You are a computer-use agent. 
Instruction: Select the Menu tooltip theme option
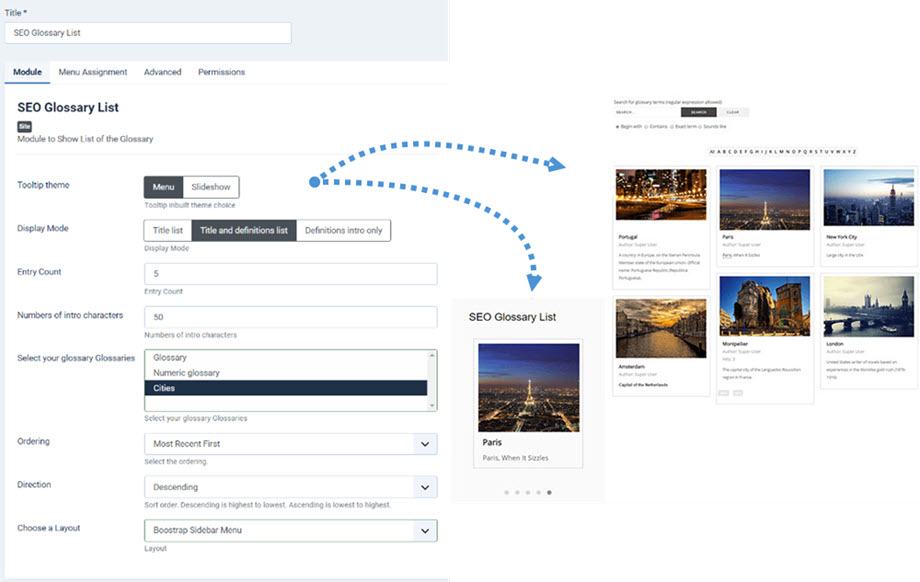click(x=163, y=187)
